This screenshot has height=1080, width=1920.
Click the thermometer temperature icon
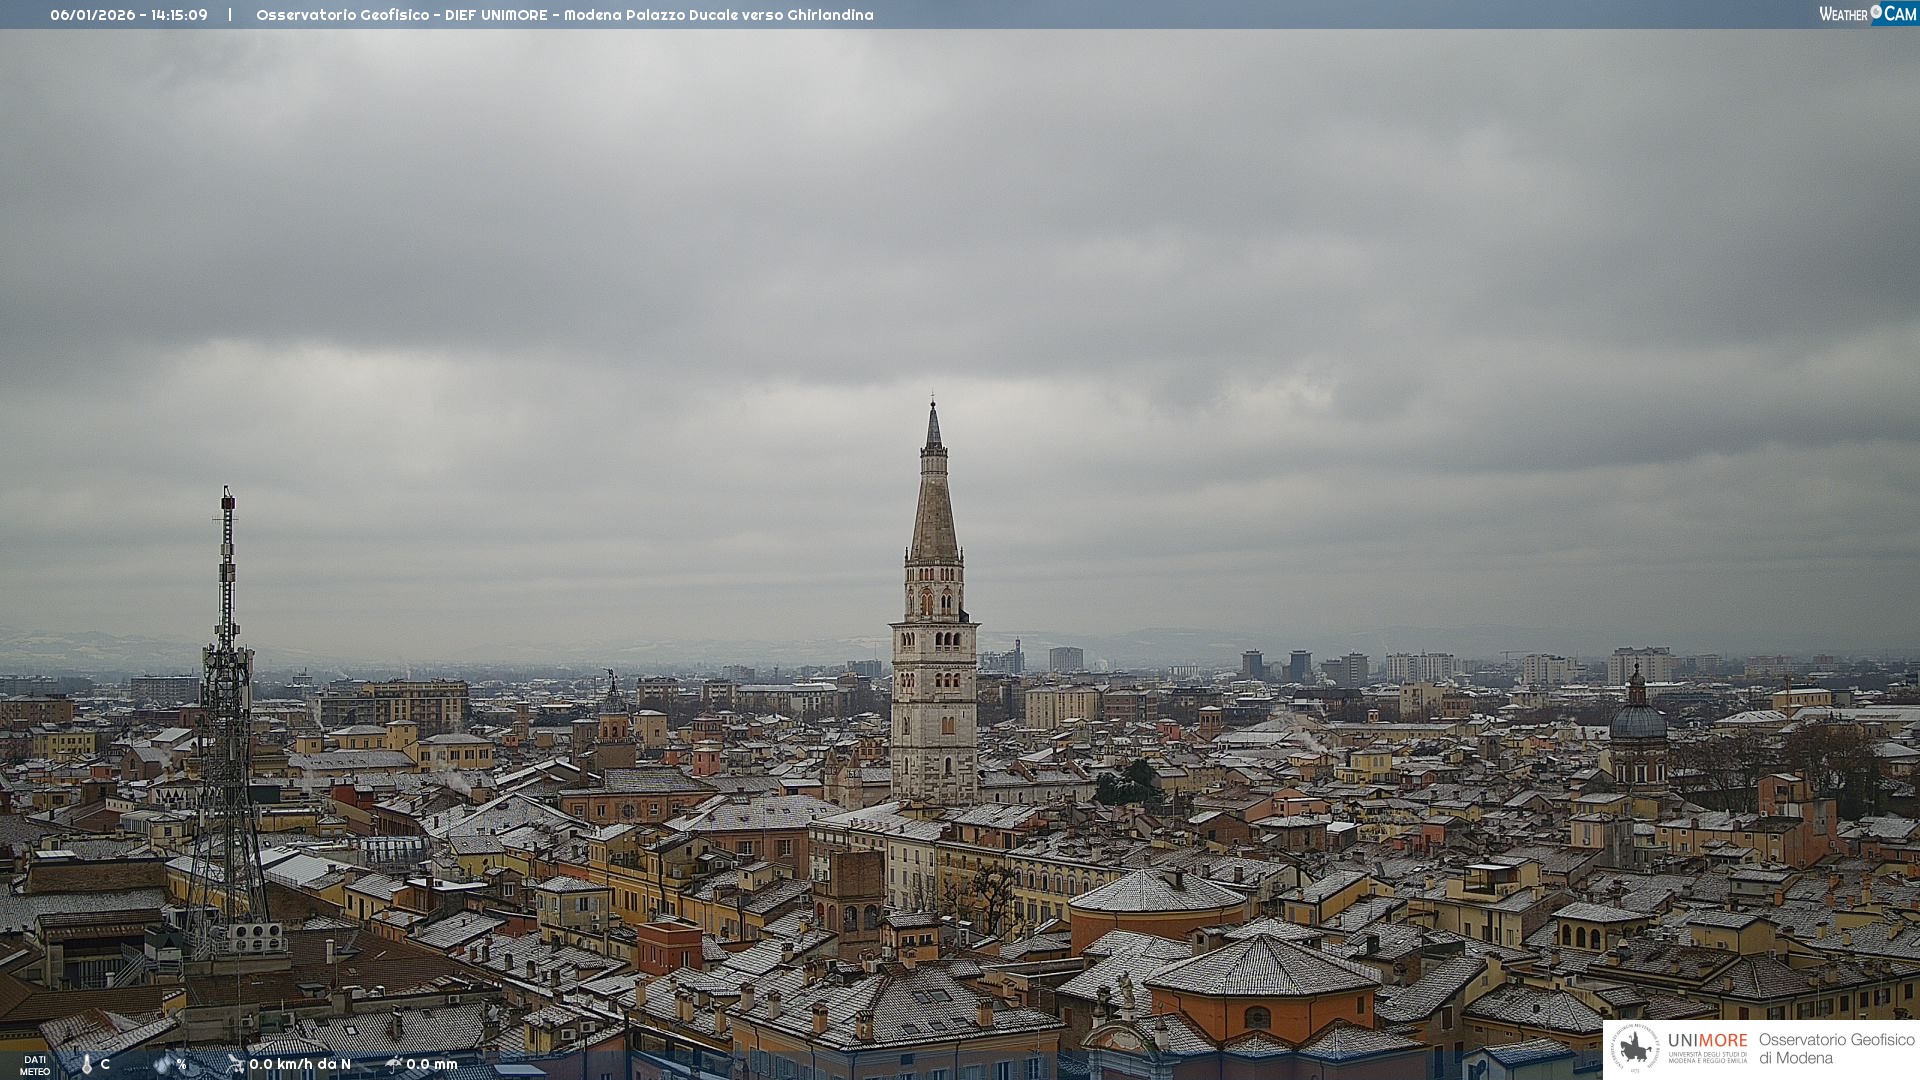click(87, 1064)
